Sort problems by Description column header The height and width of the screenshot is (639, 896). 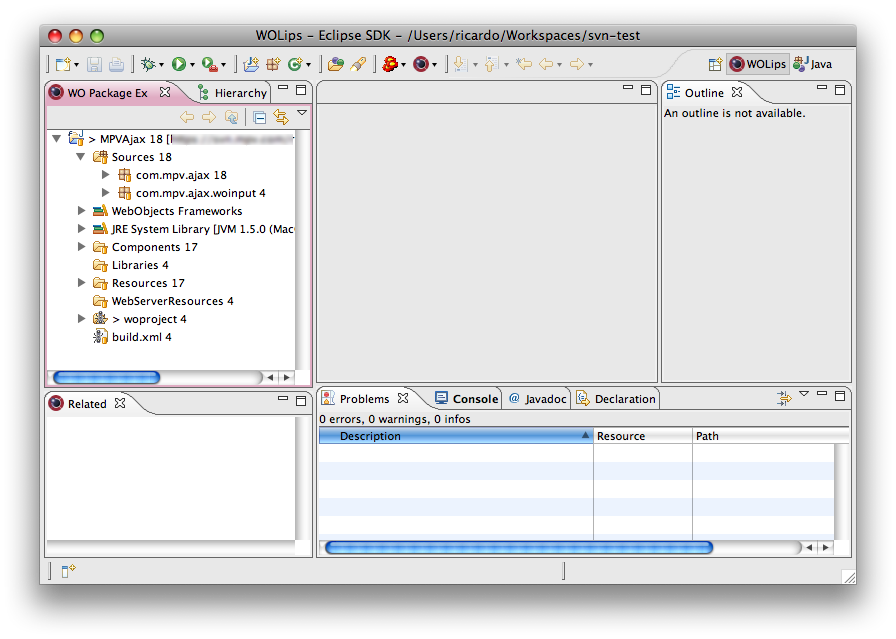tap(456, 436)
